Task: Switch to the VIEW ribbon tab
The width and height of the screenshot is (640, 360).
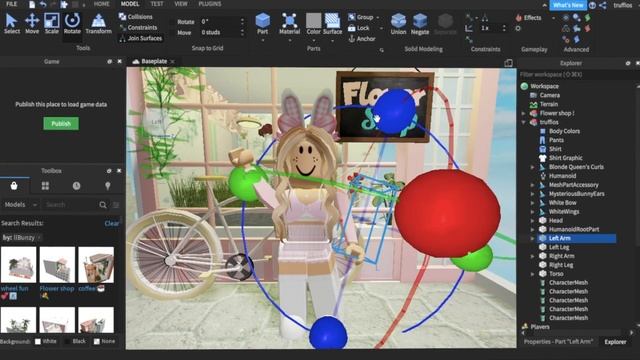Action: (x=181, y=4)
